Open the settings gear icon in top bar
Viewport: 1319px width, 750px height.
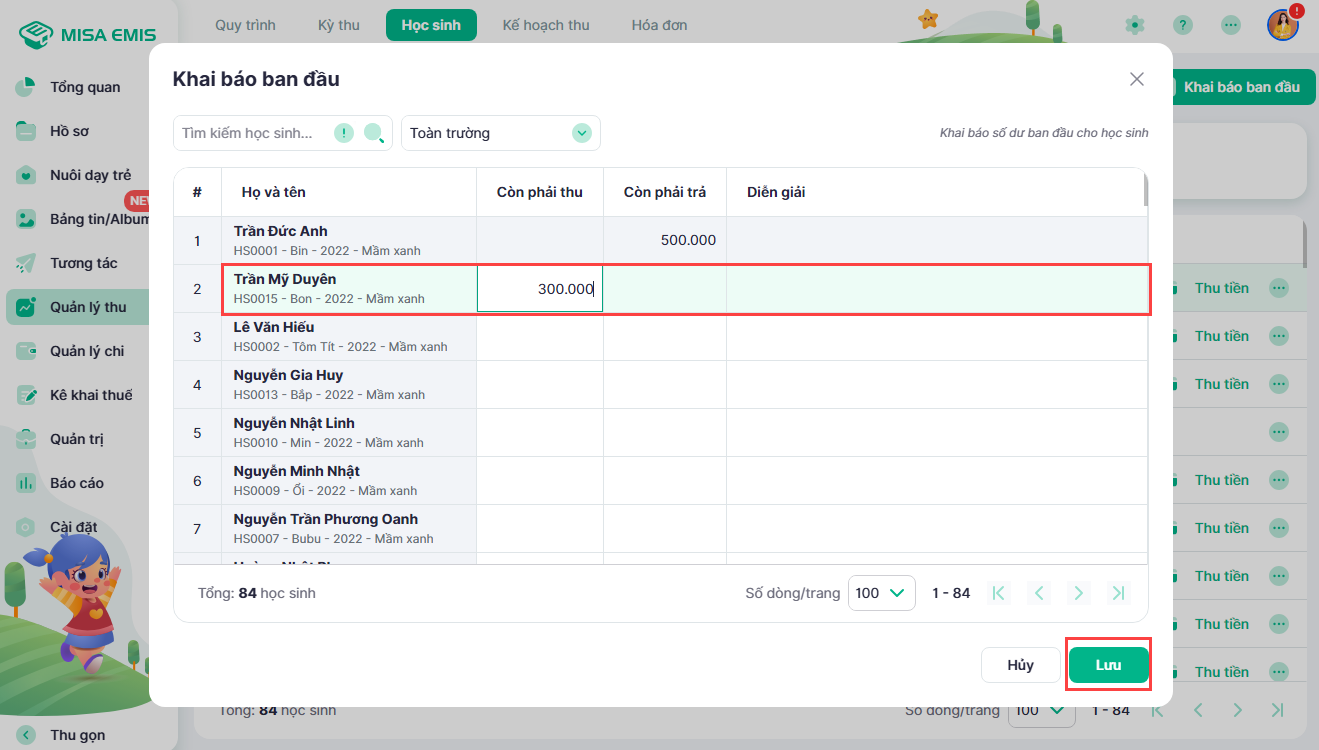[x=1134, y=25]
